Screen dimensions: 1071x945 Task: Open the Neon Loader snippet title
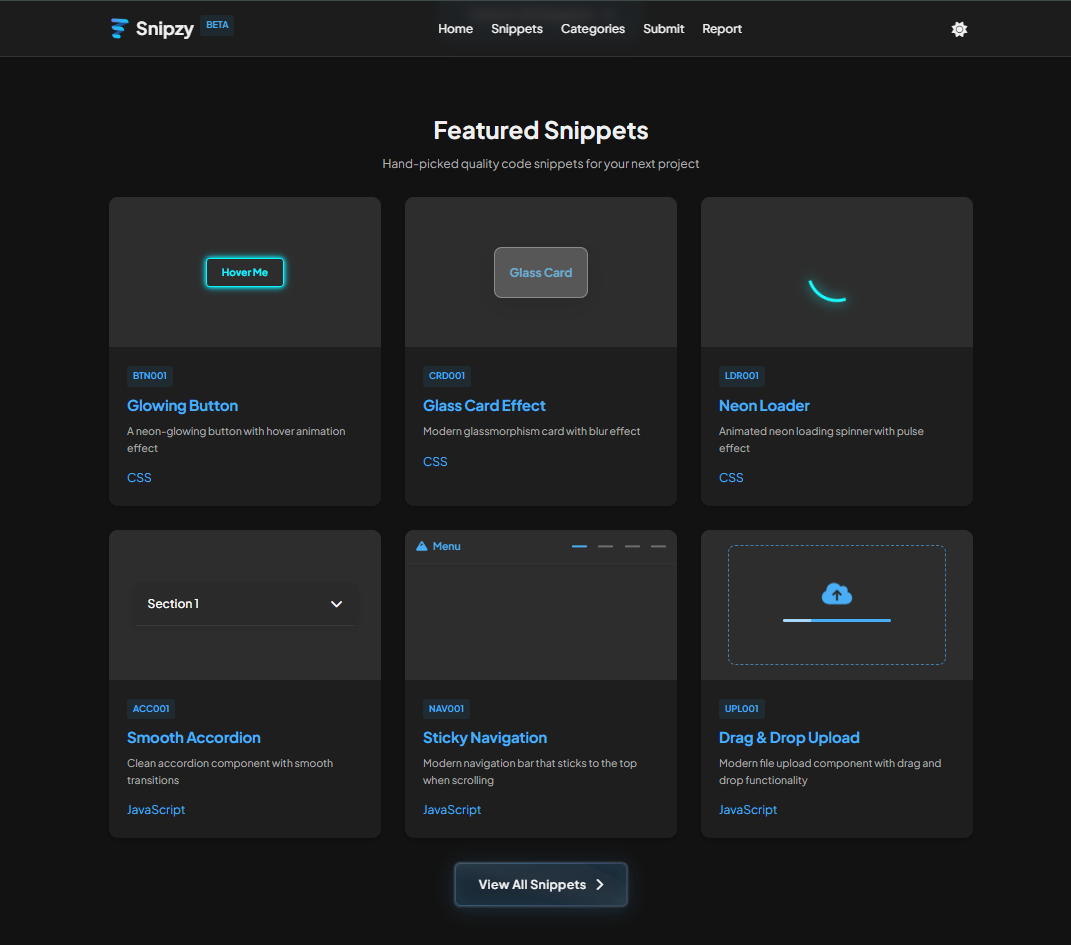(x=764, y=406)
